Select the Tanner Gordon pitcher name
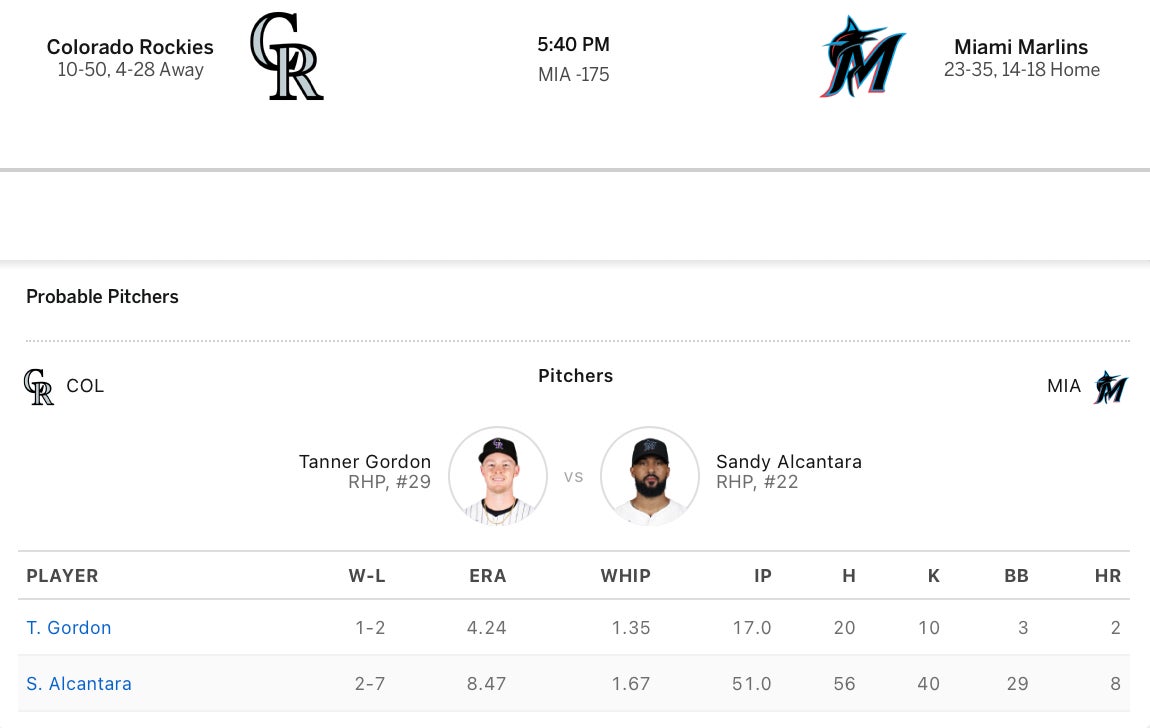 [365, 462]
